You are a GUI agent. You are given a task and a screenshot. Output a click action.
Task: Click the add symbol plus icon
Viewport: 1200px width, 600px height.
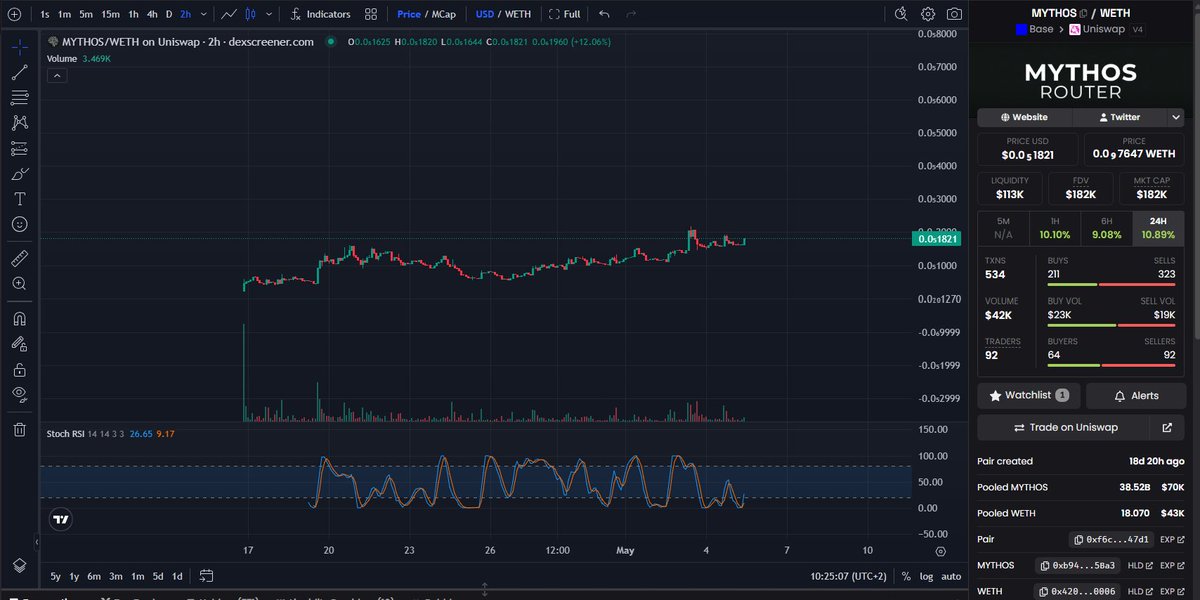click(14, 14)
